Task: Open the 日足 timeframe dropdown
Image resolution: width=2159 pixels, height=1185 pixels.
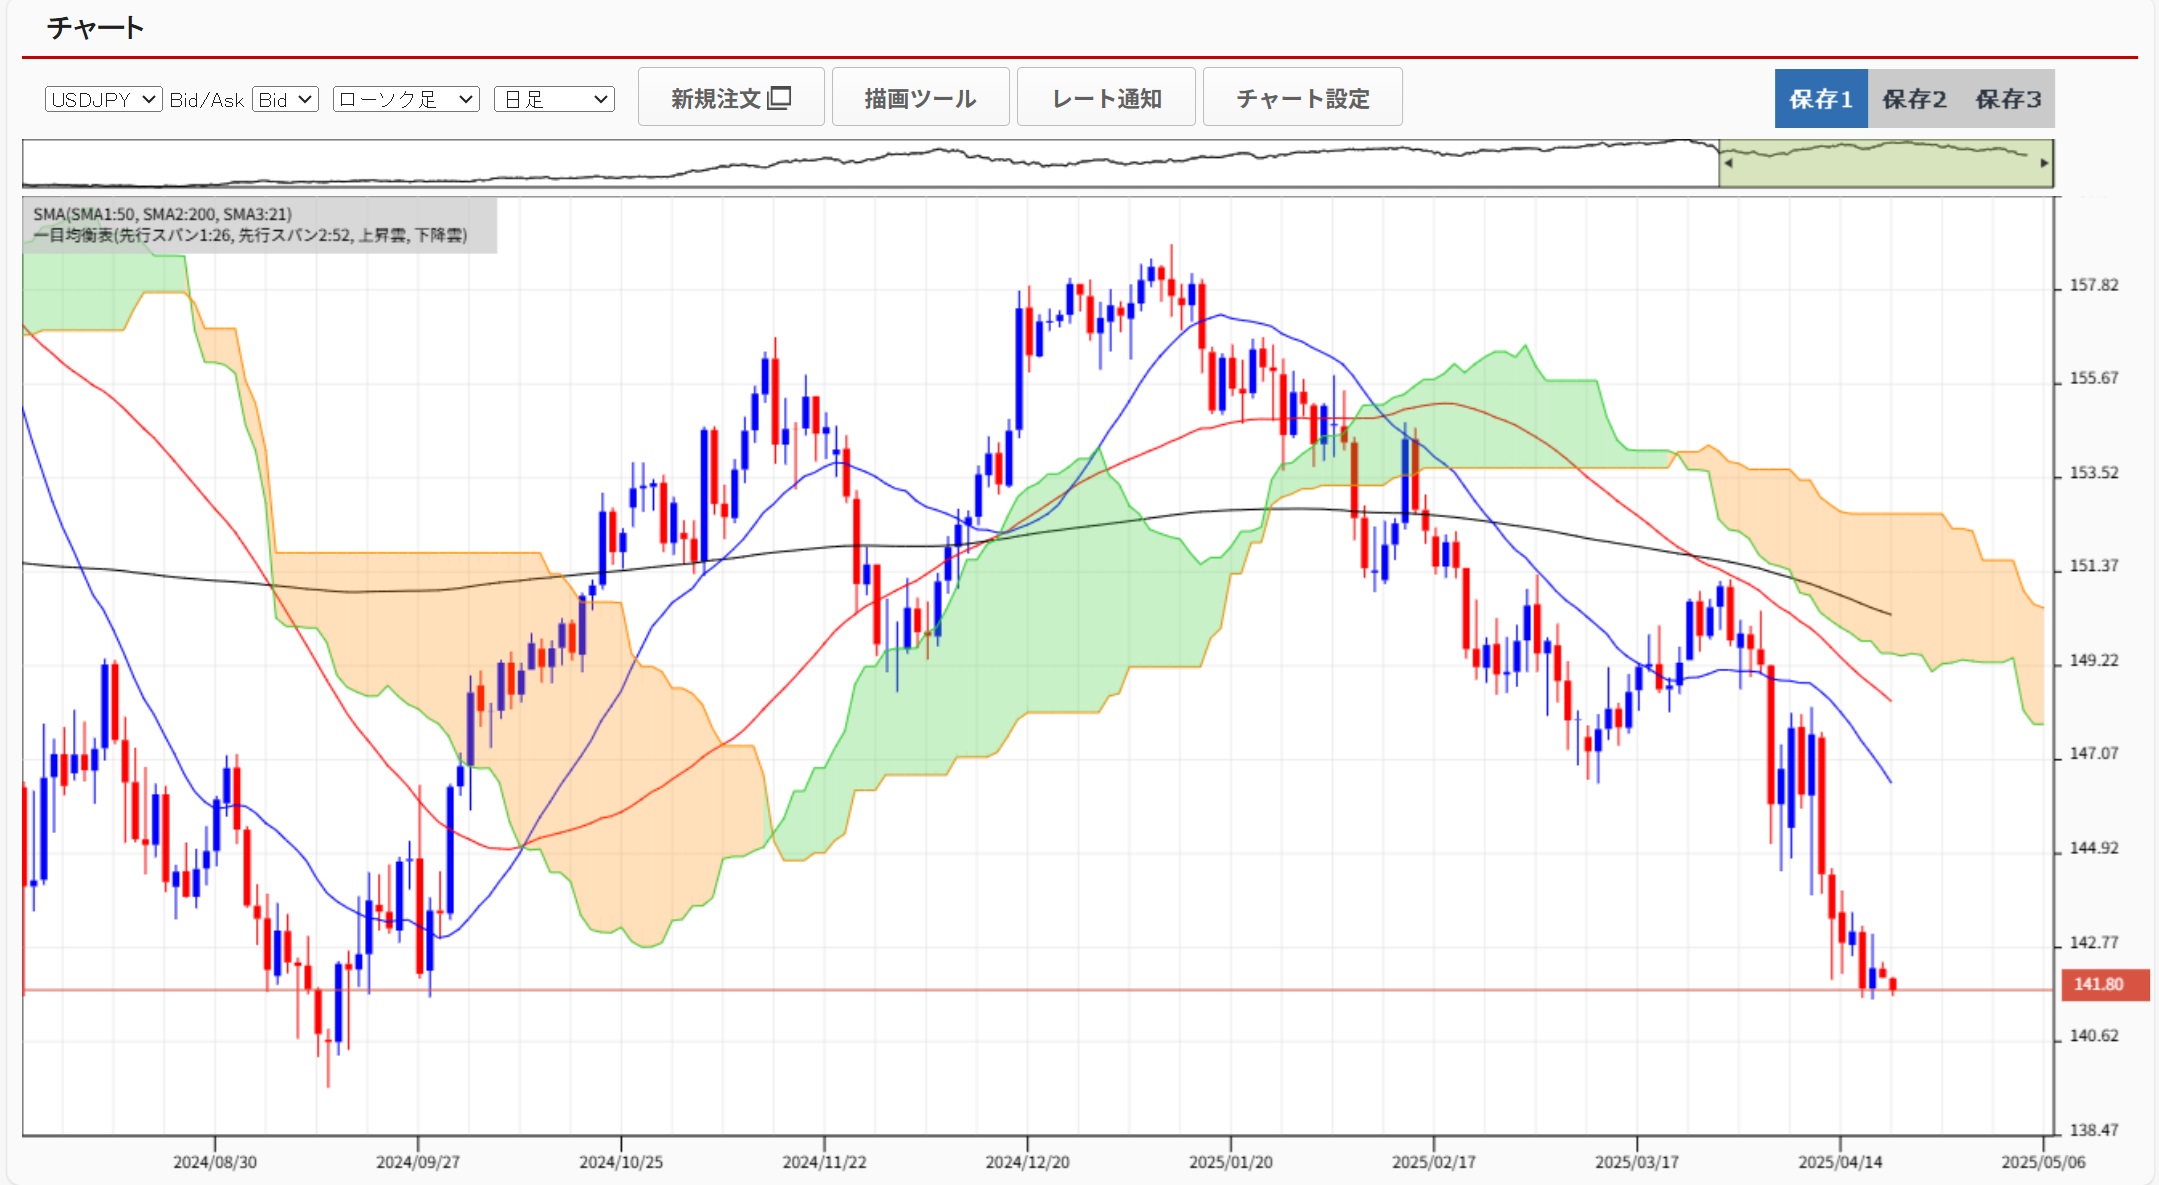Action: (x=554, y=99)
